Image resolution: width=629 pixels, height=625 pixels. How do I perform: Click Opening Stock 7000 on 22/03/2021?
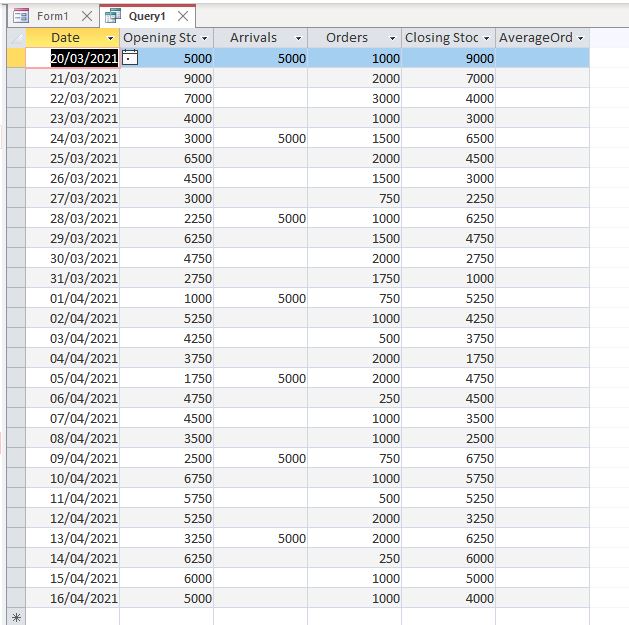pyautogui.click(x=166, y=98)
